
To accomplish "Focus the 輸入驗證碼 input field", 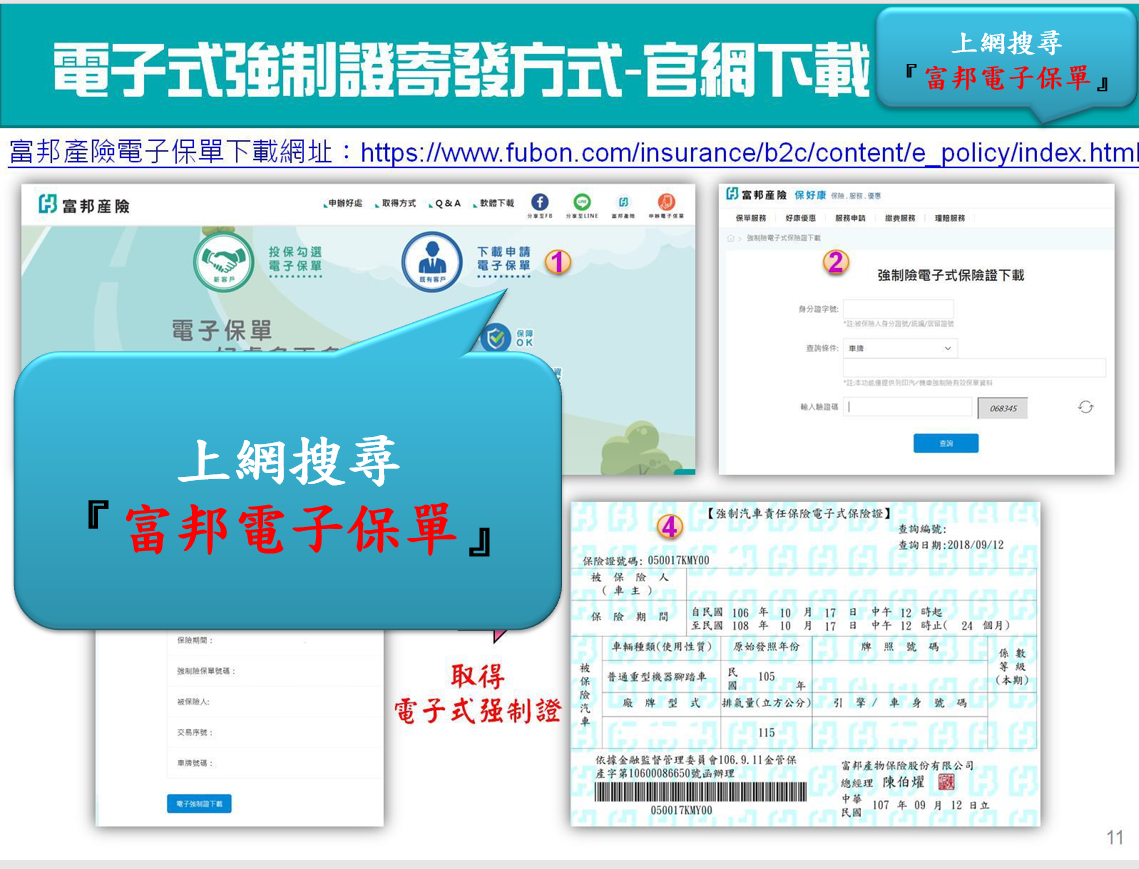I will pos(907,407).
